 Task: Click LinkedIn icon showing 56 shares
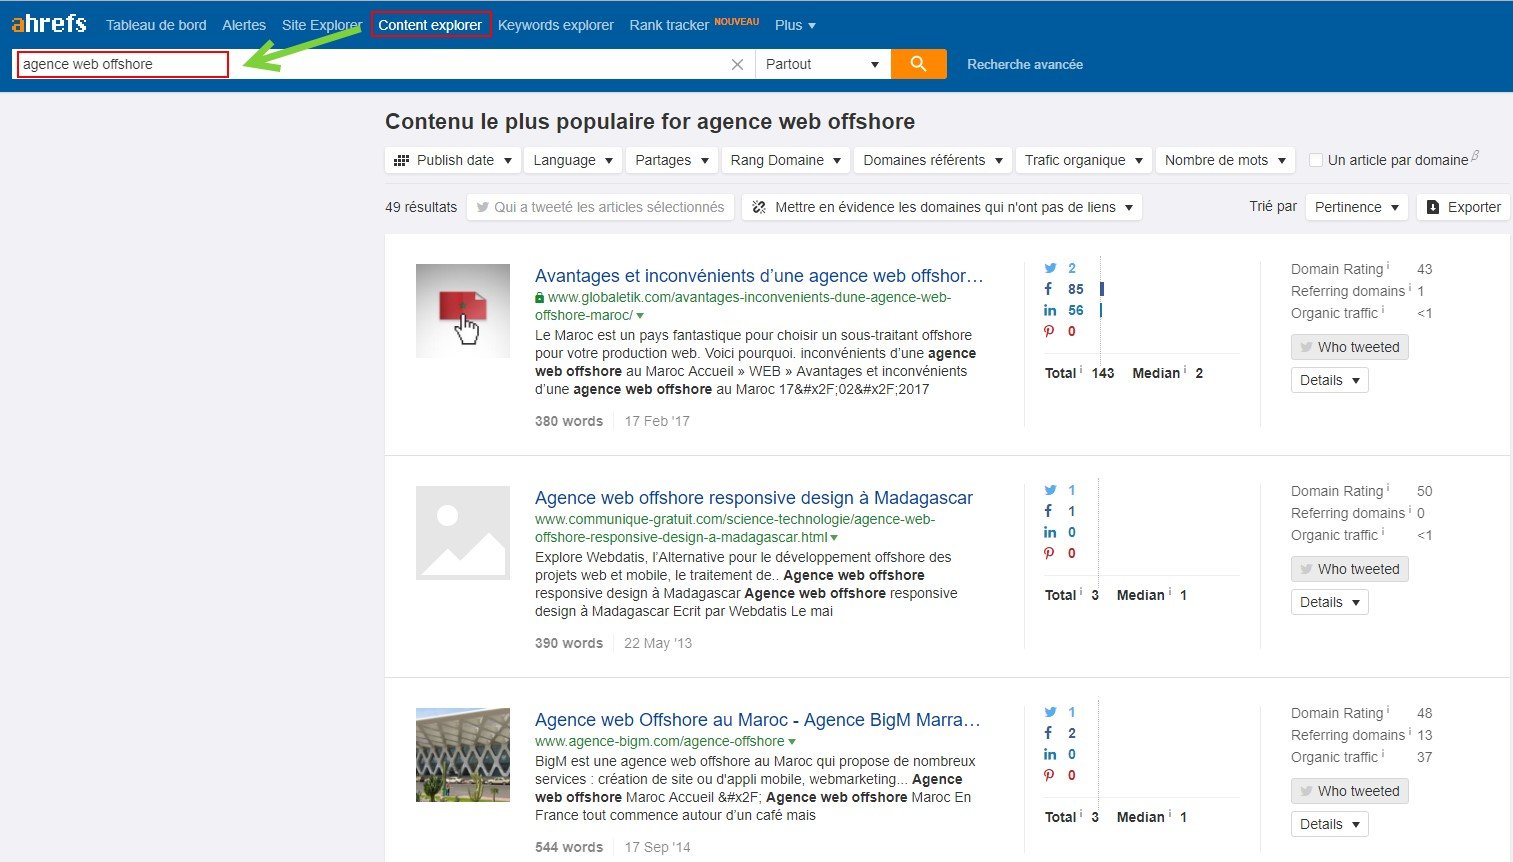(1050, 310)
